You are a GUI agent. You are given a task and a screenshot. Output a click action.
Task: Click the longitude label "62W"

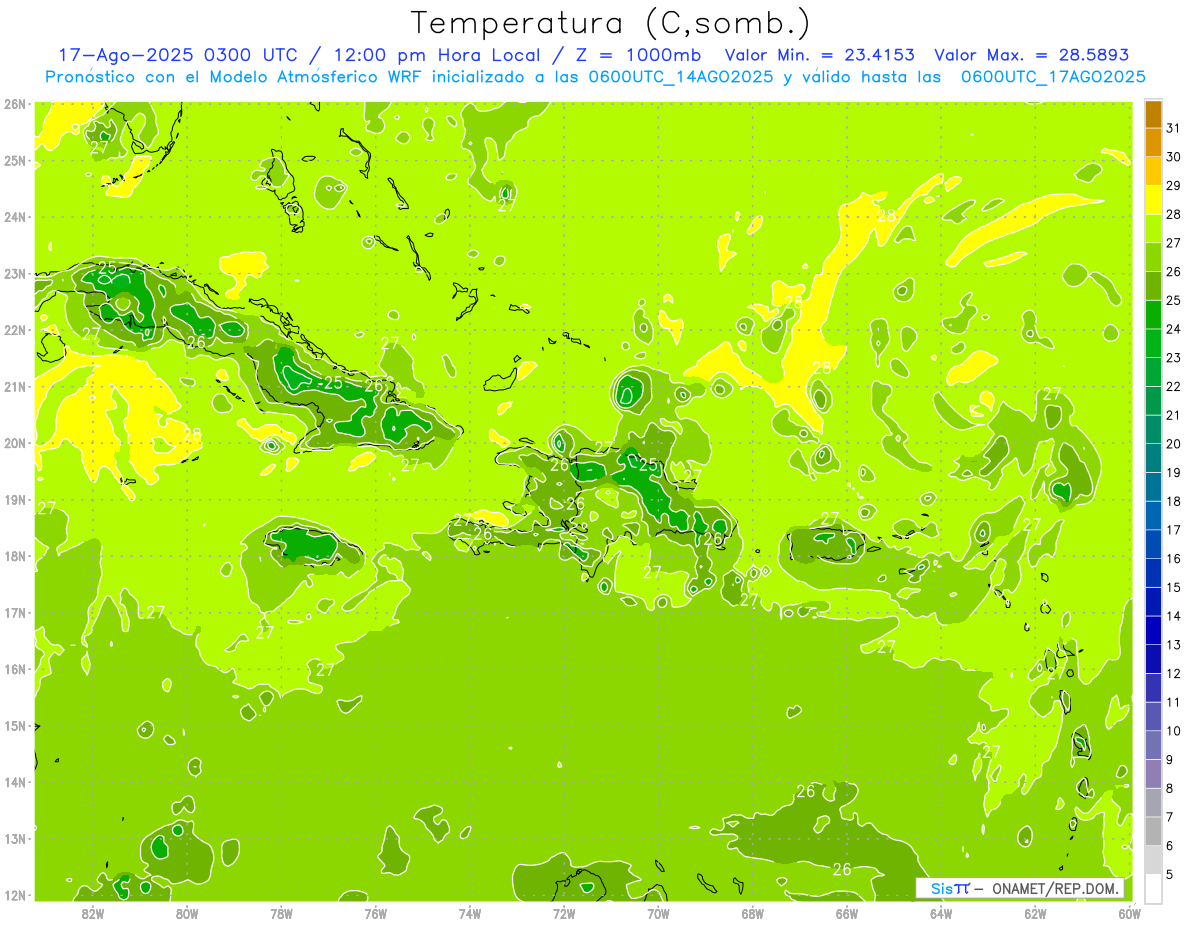(1035, 914)
